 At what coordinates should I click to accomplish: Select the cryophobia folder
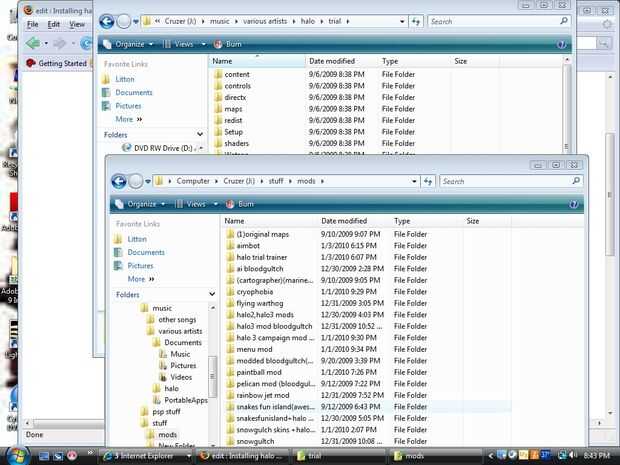(x=255, y=292)
